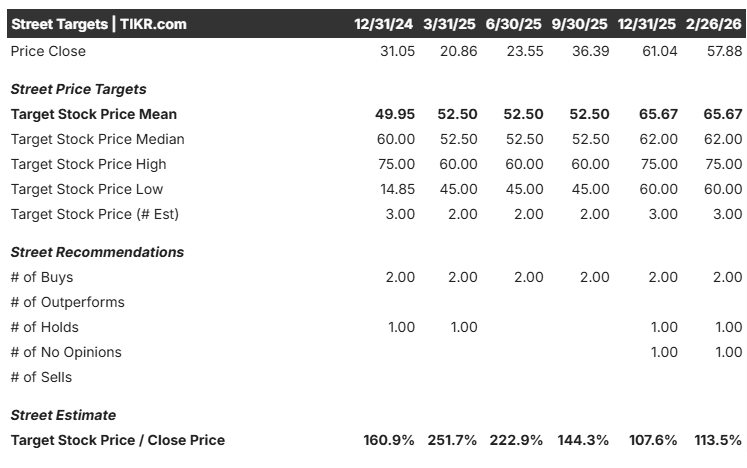Click the Target Stock Price High label
The height and width of the screenshot is (468, 747).
tap(88, 164)
